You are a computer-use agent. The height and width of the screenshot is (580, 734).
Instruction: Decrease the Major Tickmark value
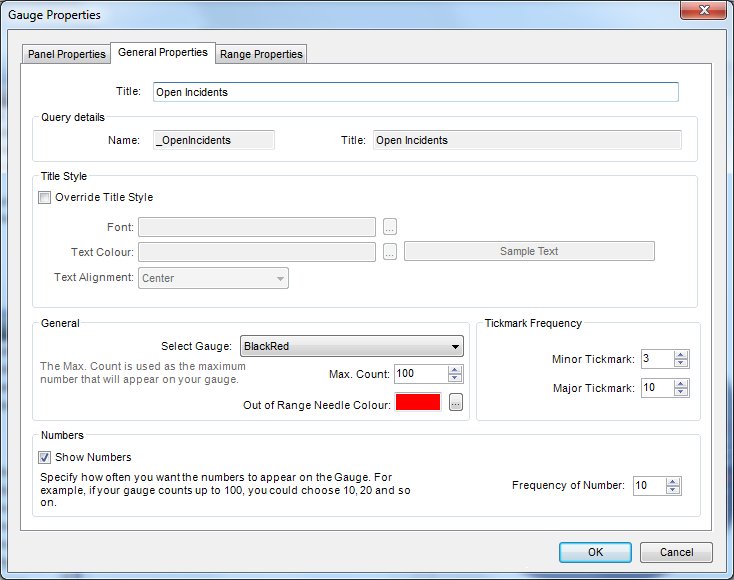[x=681, y=393]
